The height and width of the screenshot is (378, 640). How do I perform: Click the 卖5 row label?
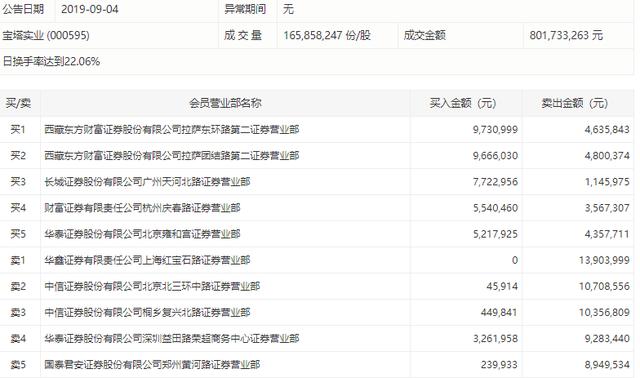(18, 365)
